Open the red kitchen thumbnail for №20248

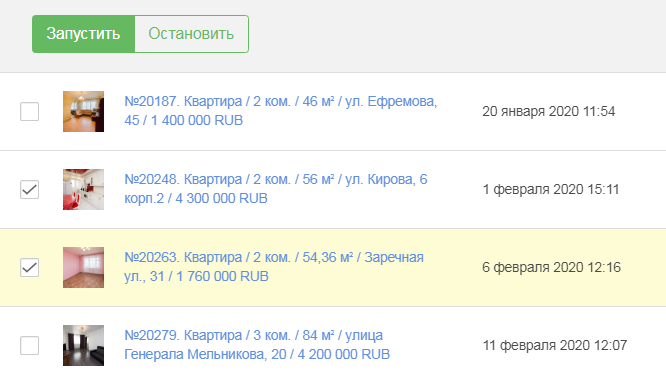[83, 189]
